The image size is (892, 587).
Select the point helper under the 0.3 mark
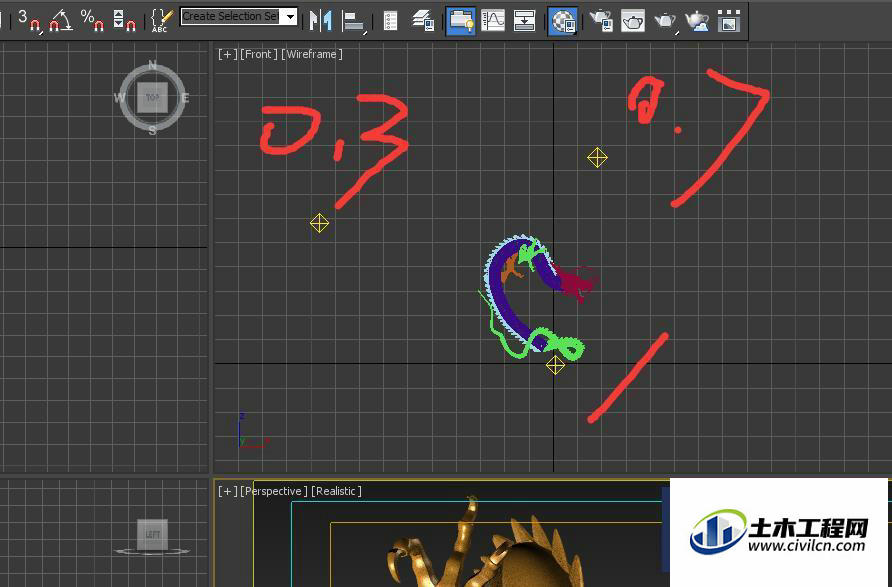coord(319,223)
